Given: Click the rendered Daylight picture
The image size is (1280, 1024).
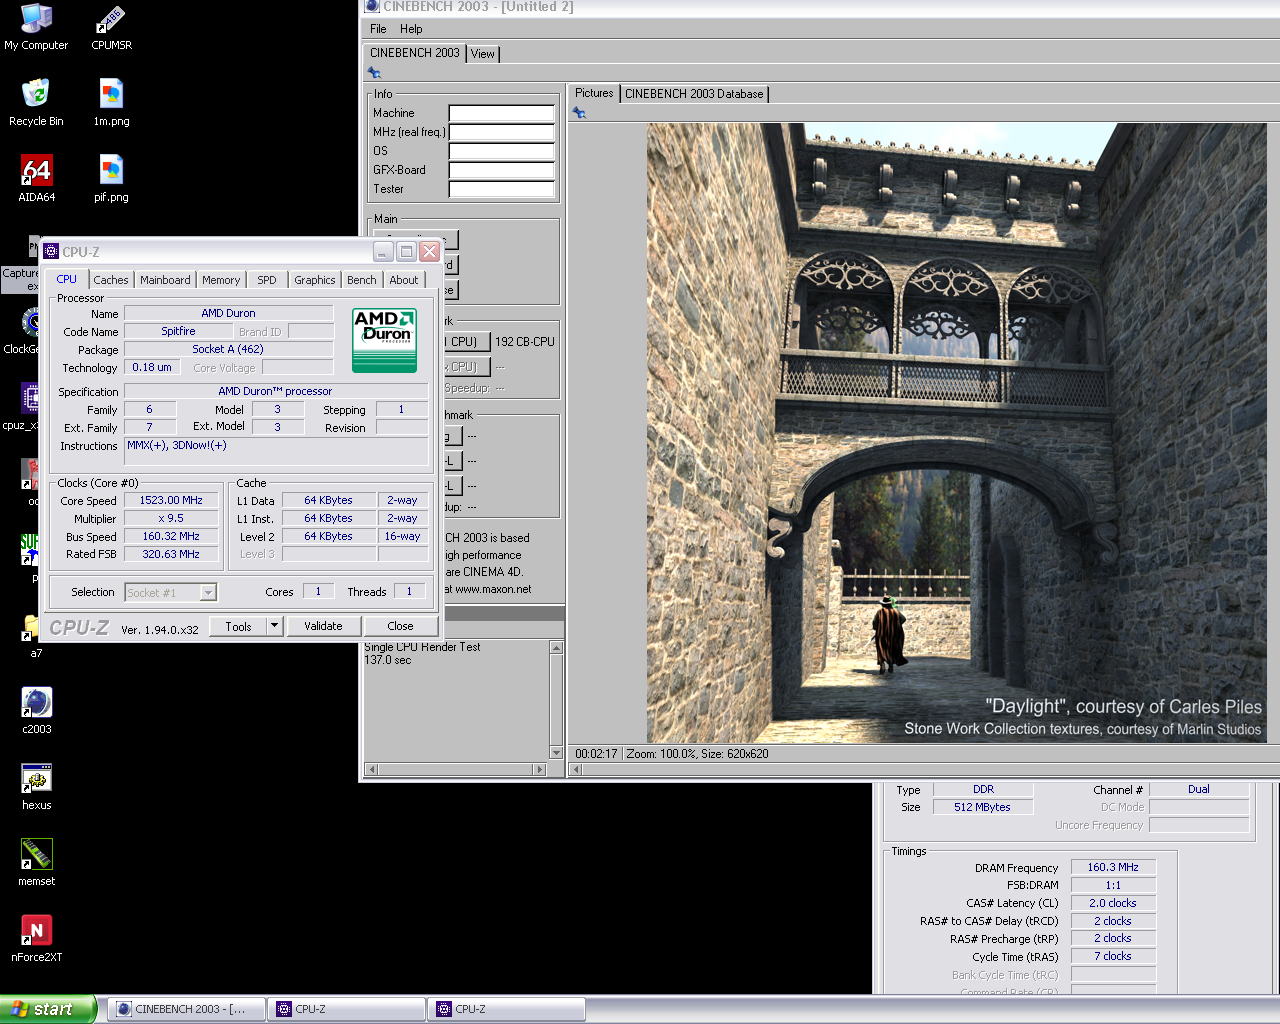Looking at the screenshot, I should coord(956,433).
